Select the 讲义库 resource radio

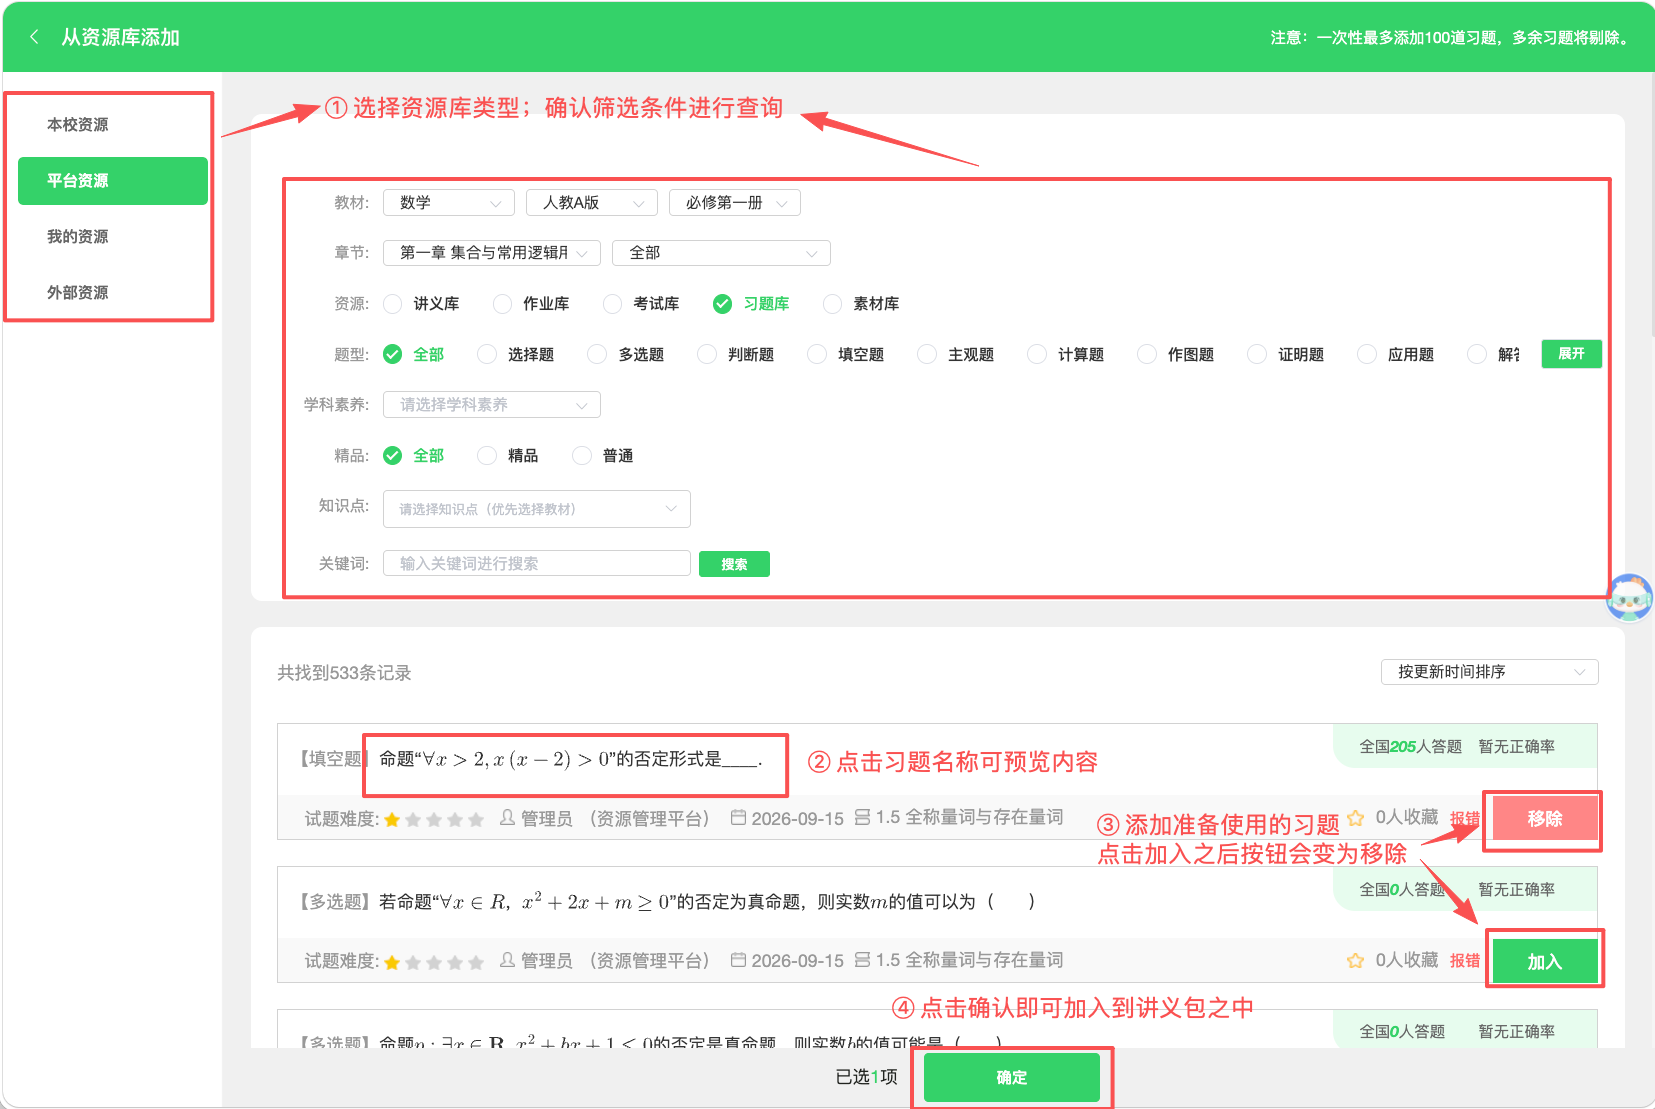point(393,303)
